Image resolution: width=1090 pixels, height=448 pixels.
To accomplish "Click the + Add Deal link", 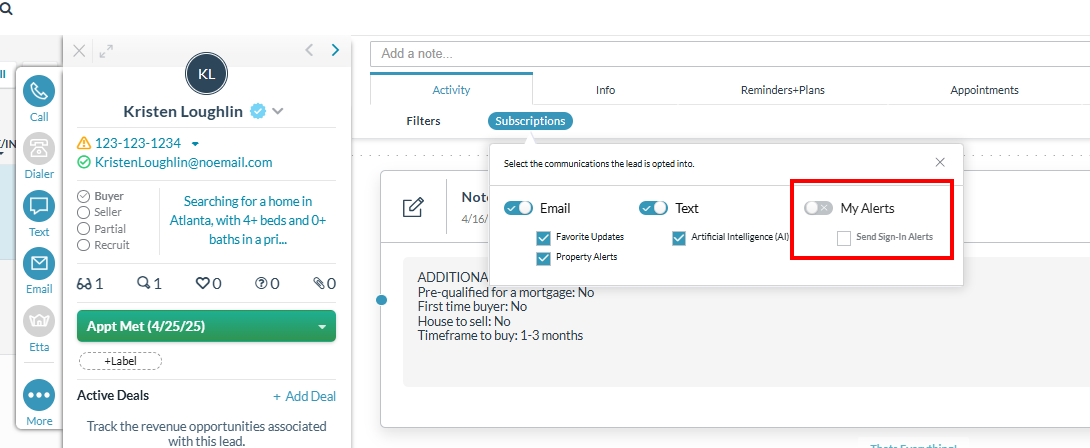I will click(x=304, y=397).
